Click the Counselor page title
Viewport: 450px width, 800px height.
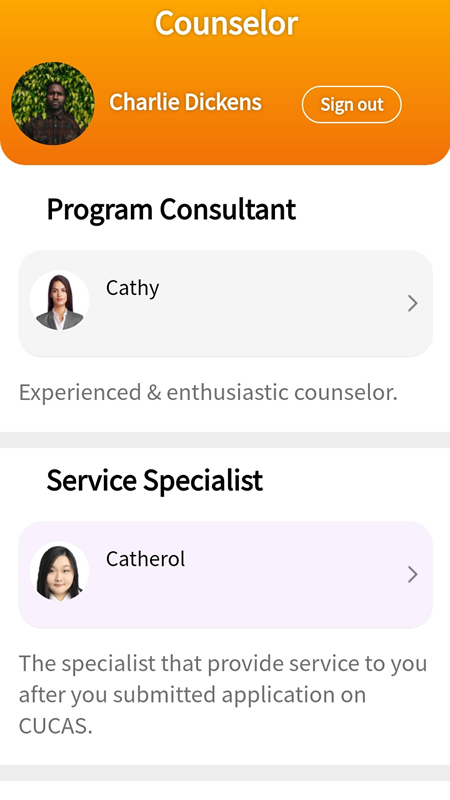click(x=226, y=23)
